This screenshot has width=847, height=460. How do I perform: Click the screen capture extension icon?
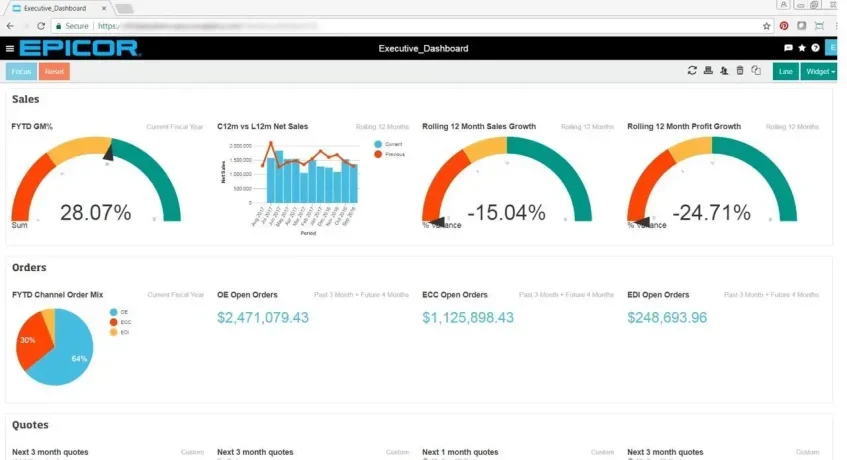pyautogui.click(x=819, y=26)
